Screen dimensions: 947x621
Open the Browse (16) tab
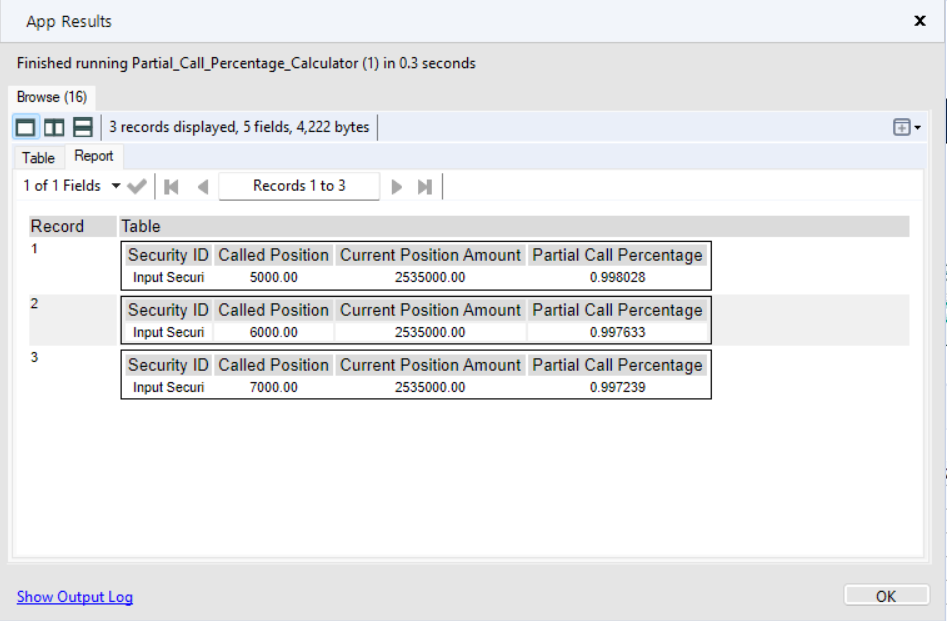52,97
